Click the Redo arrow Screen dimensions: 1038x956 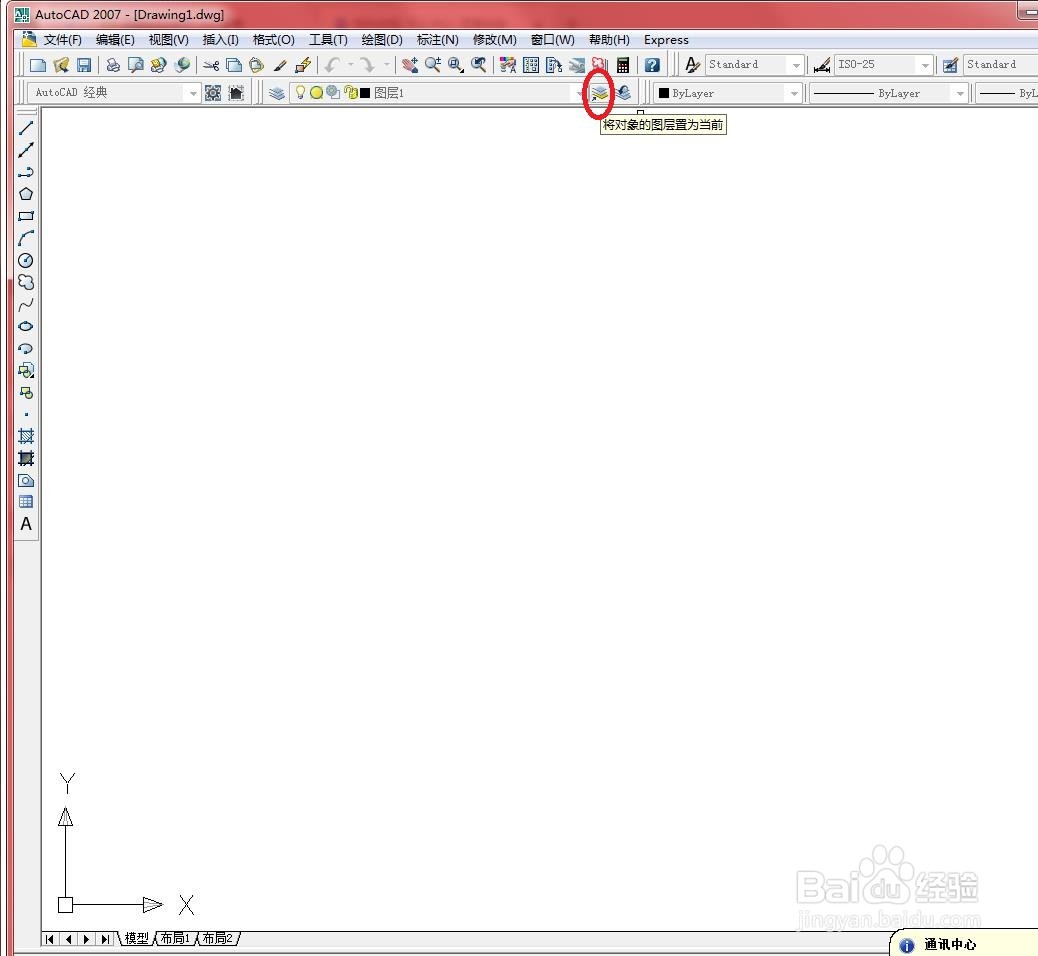(367, 65)
